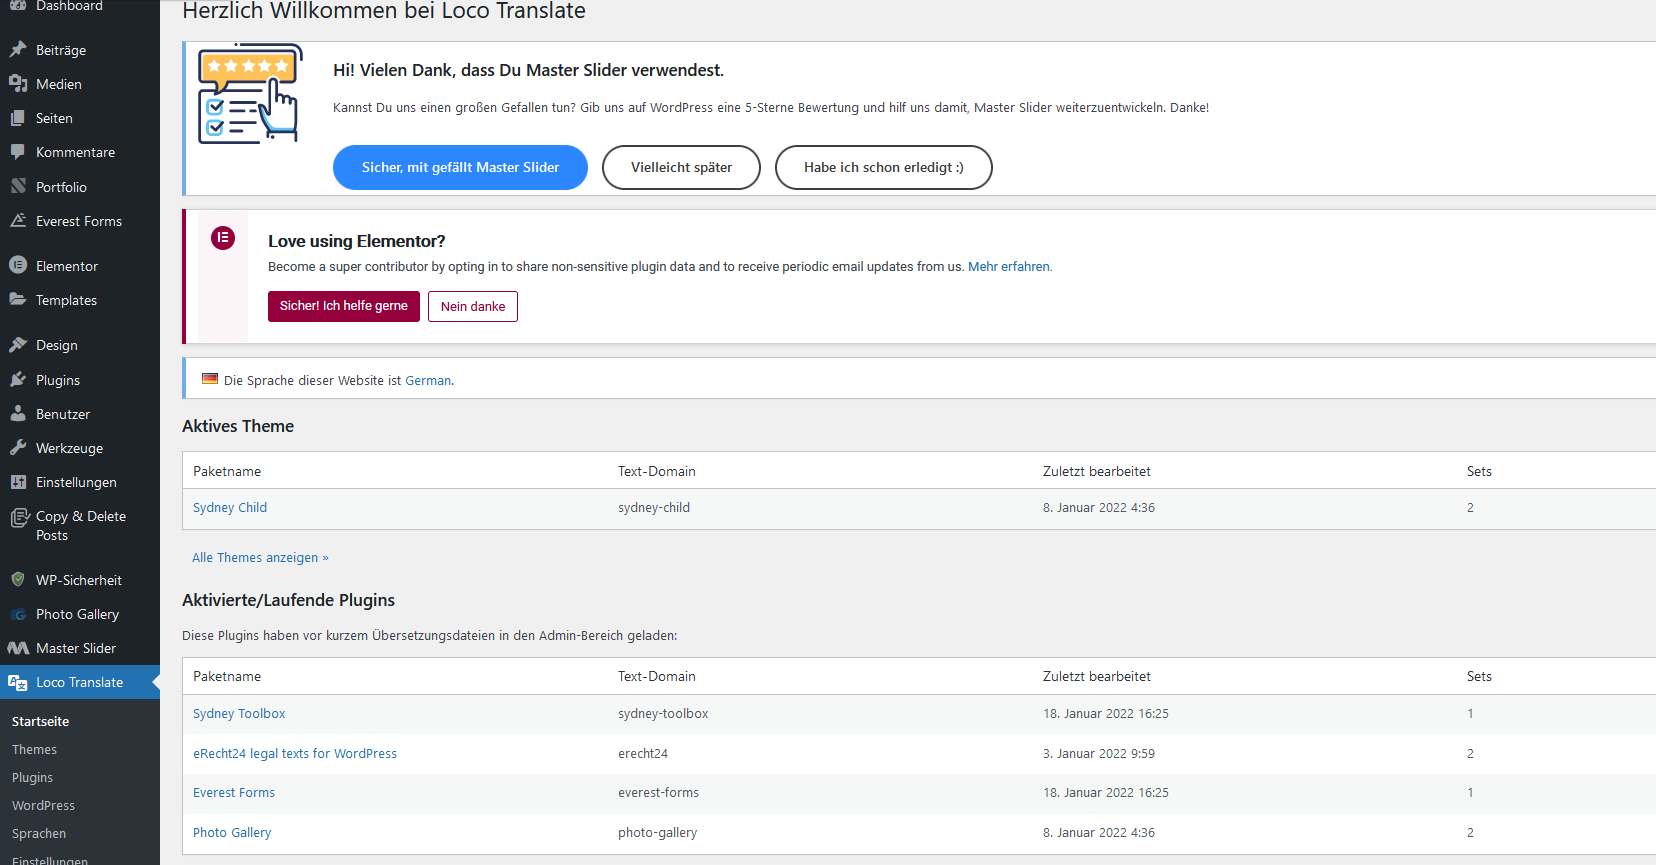Click the Copy & Delete Posts icon

coord(19,517)
